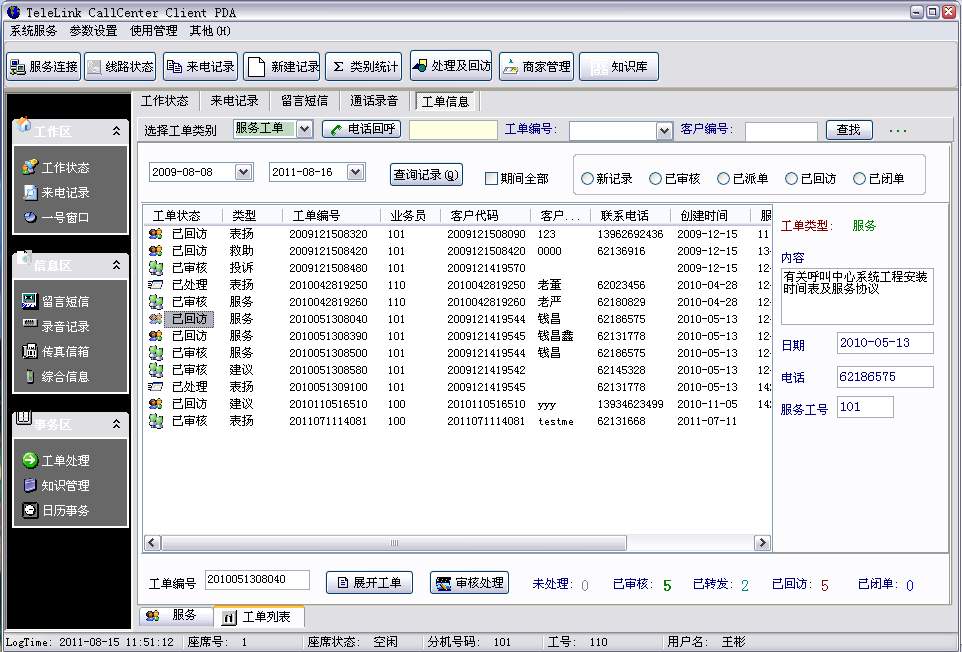Click the 服务连接 toolbar button
The height and width of the screenshot is (652, 962).
pos(44,66)
